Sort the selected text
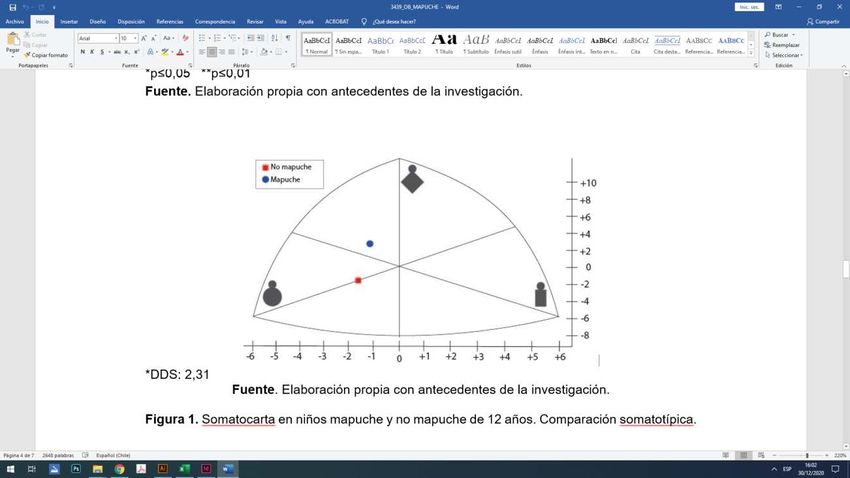 (275, 38)
